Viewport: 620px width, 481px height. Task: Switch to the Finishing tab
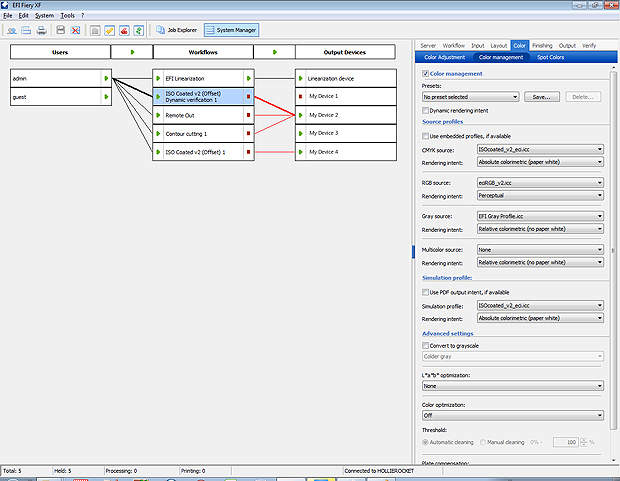coord(542,45)
